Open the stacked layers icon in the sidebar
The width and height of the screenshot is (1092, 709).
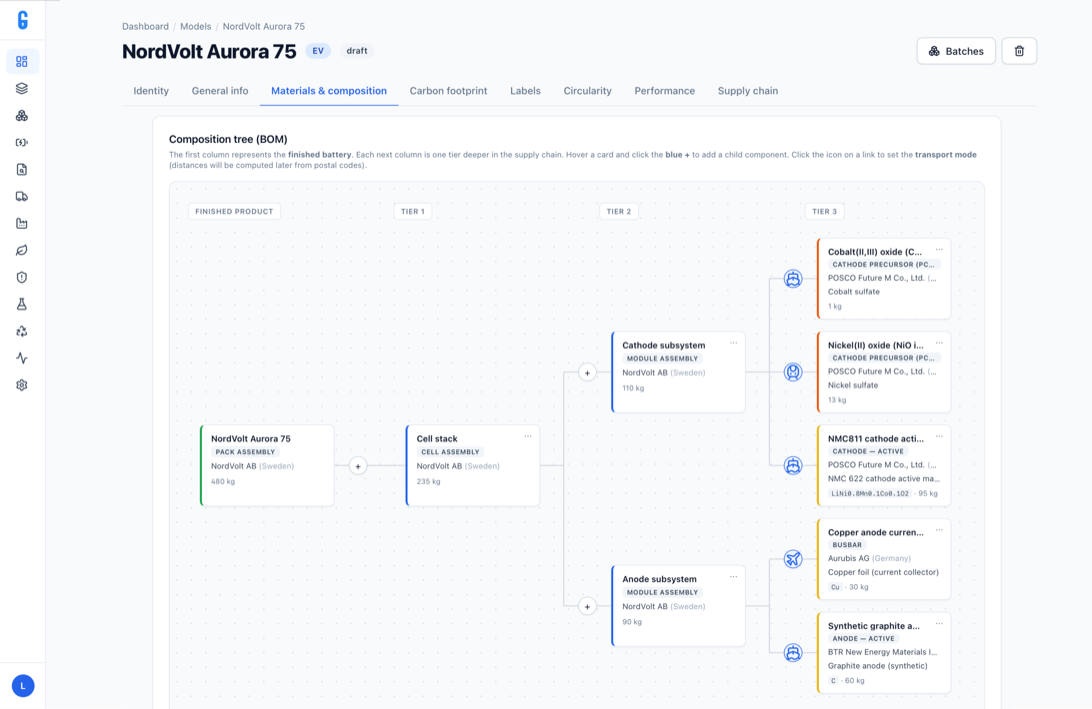click(22, 88)
